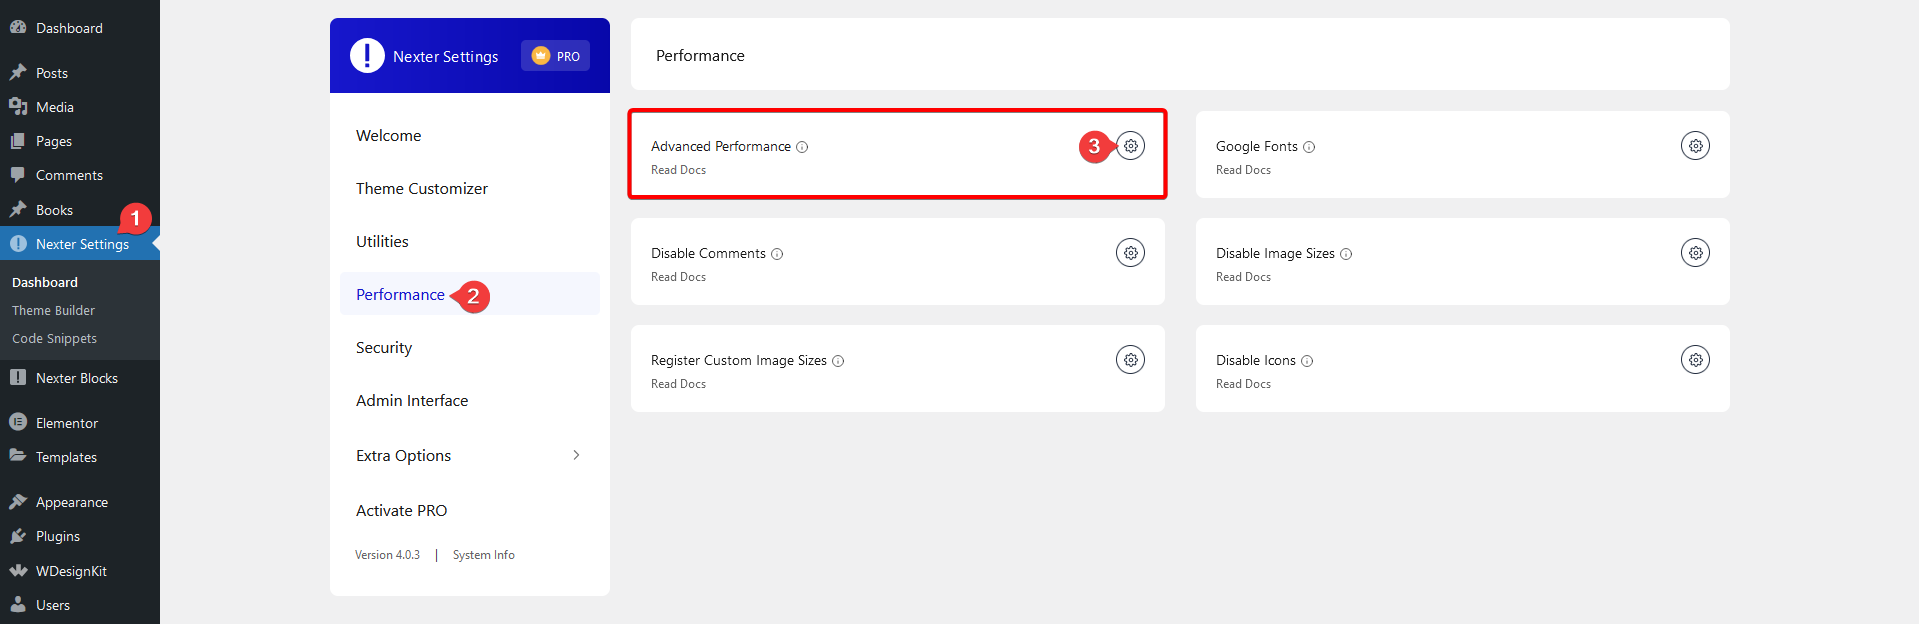Click the Disable Icons card title
The height and width of the screenshot is (624, 1919).
pos(1256,361)
